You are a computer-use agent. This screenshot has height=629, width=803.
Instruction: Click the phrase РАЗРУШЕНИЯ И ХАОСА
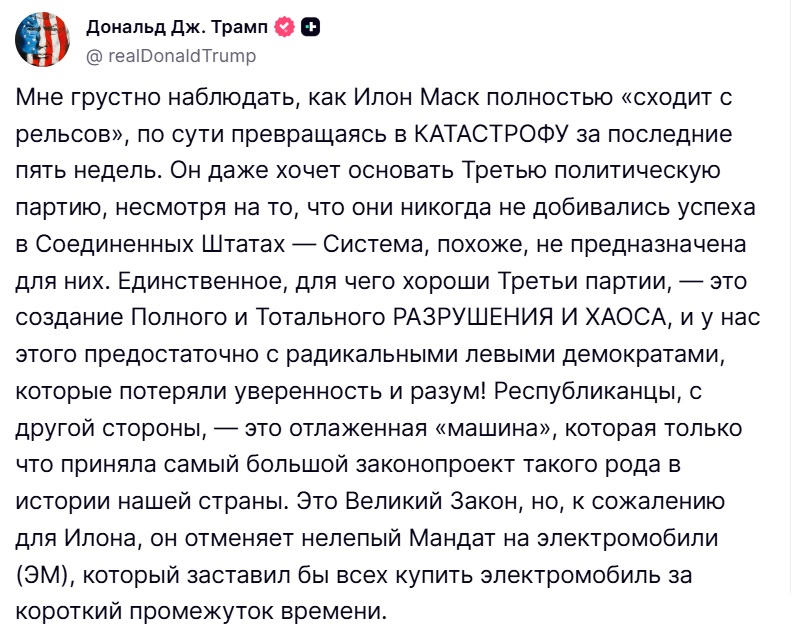(x=532, y=318)
